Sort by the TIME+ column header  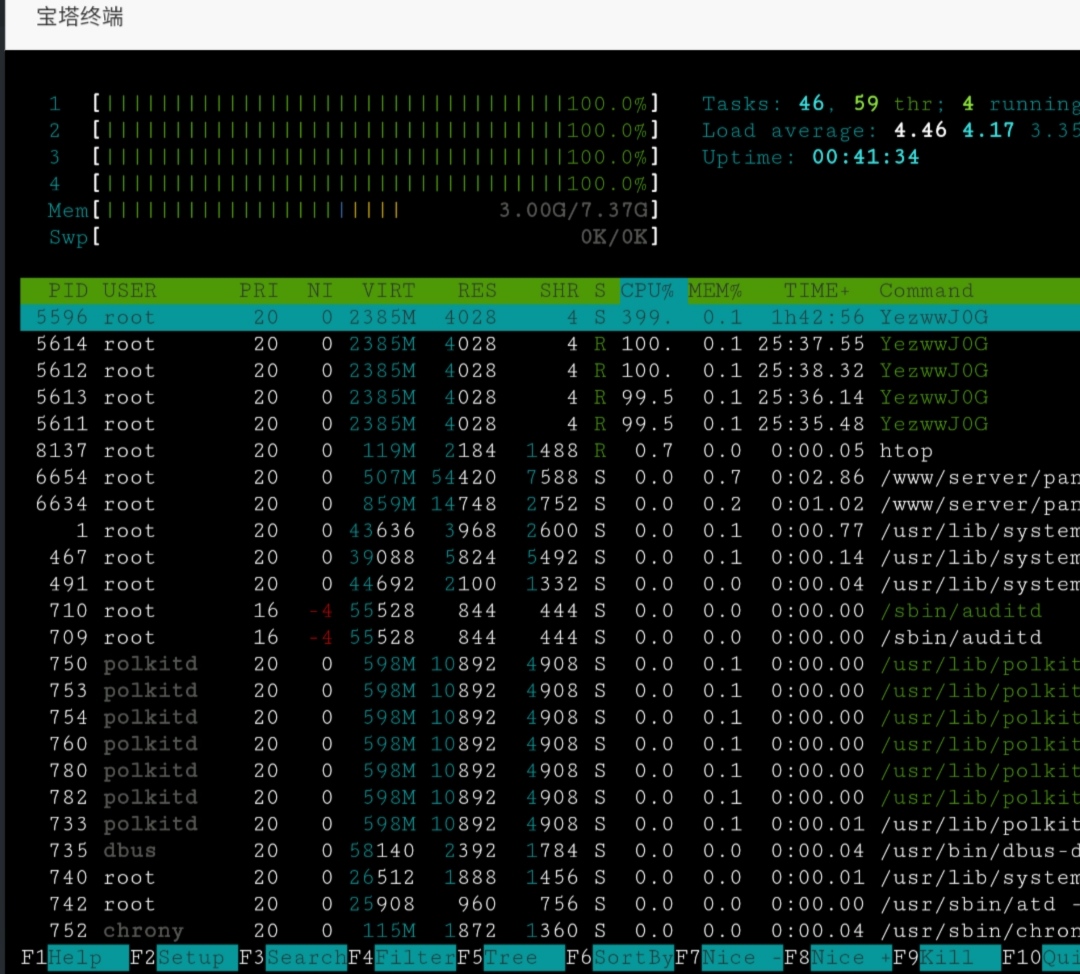click(x=817, y=291)
